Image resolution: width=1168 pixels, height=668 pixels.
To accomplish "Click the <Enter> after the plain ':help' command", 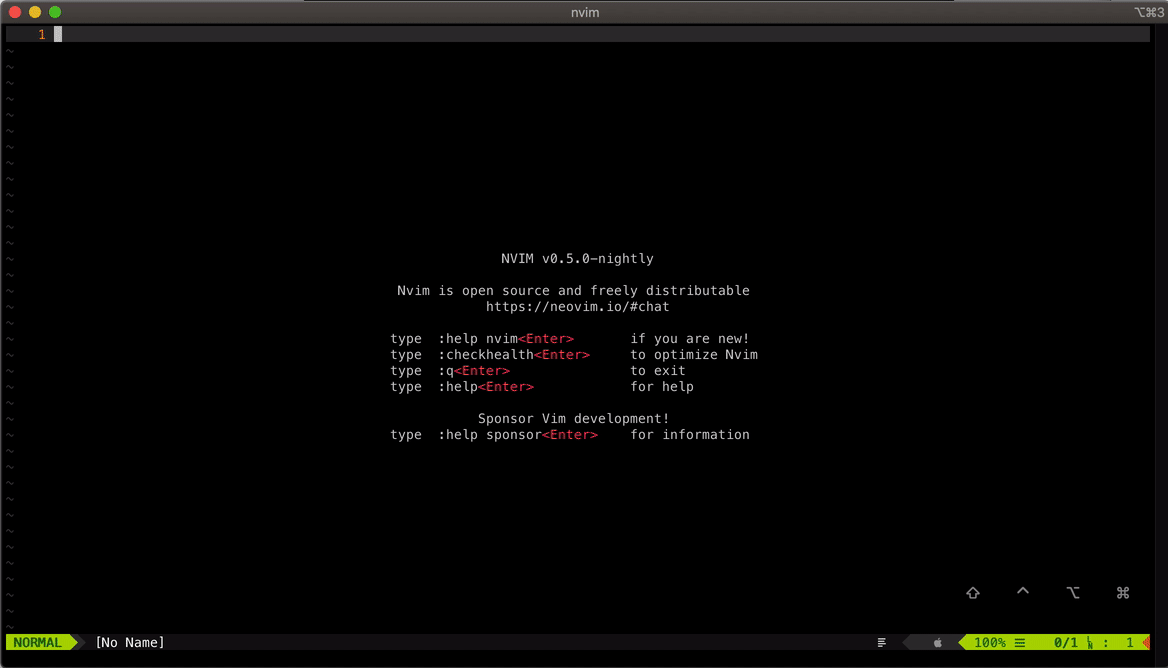I will pos(506,387).
